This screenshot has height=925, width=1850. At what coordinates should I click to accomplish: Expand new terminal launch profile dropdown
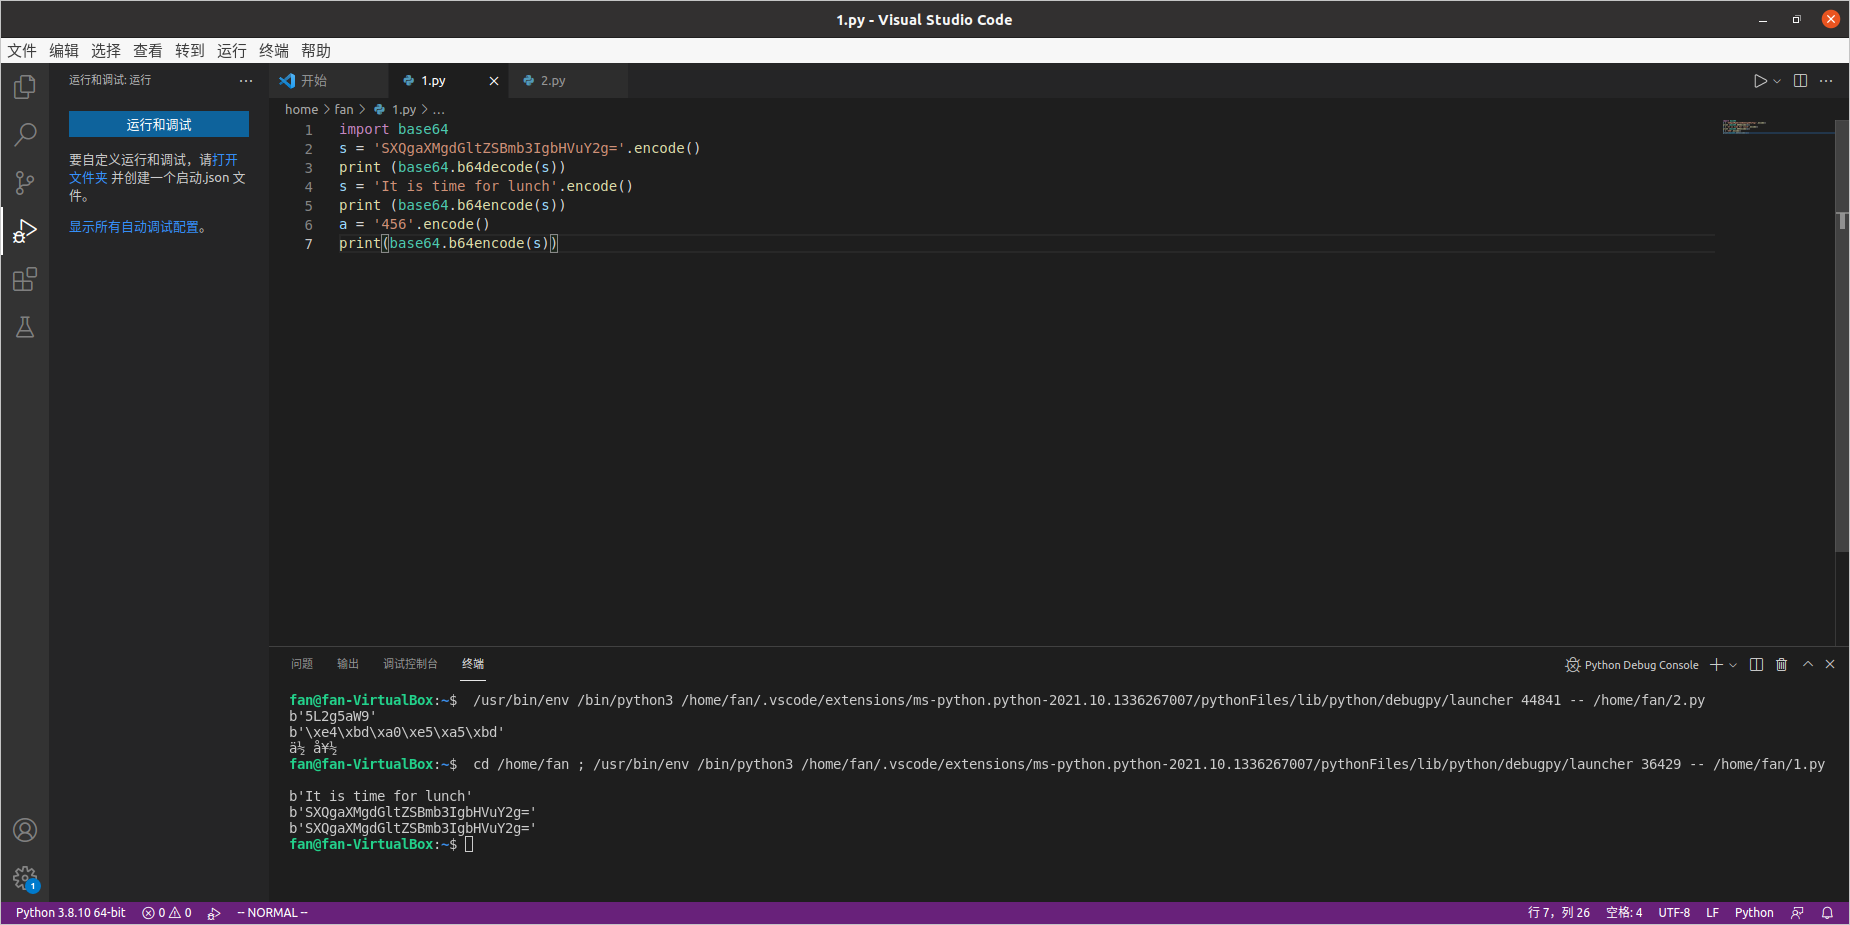click(1733, 665)
